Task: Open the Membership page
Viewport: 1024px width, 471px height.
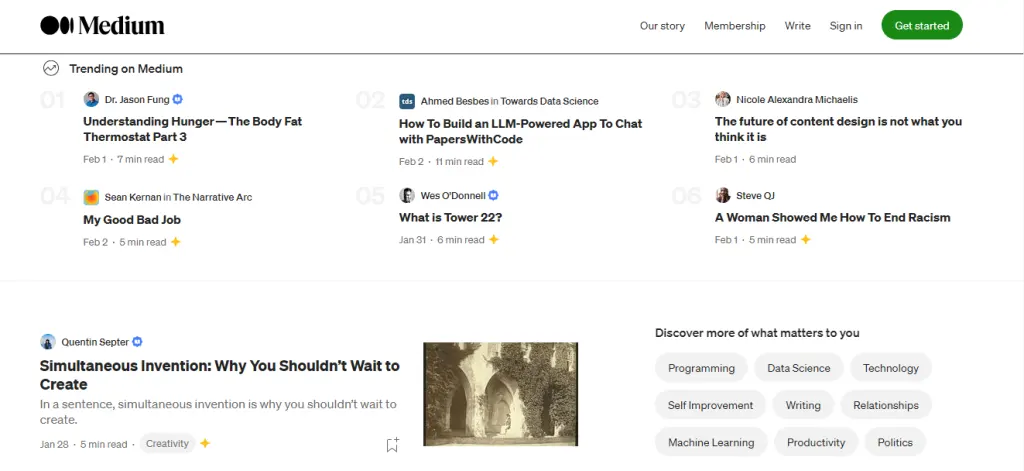Action: [735, 26]
